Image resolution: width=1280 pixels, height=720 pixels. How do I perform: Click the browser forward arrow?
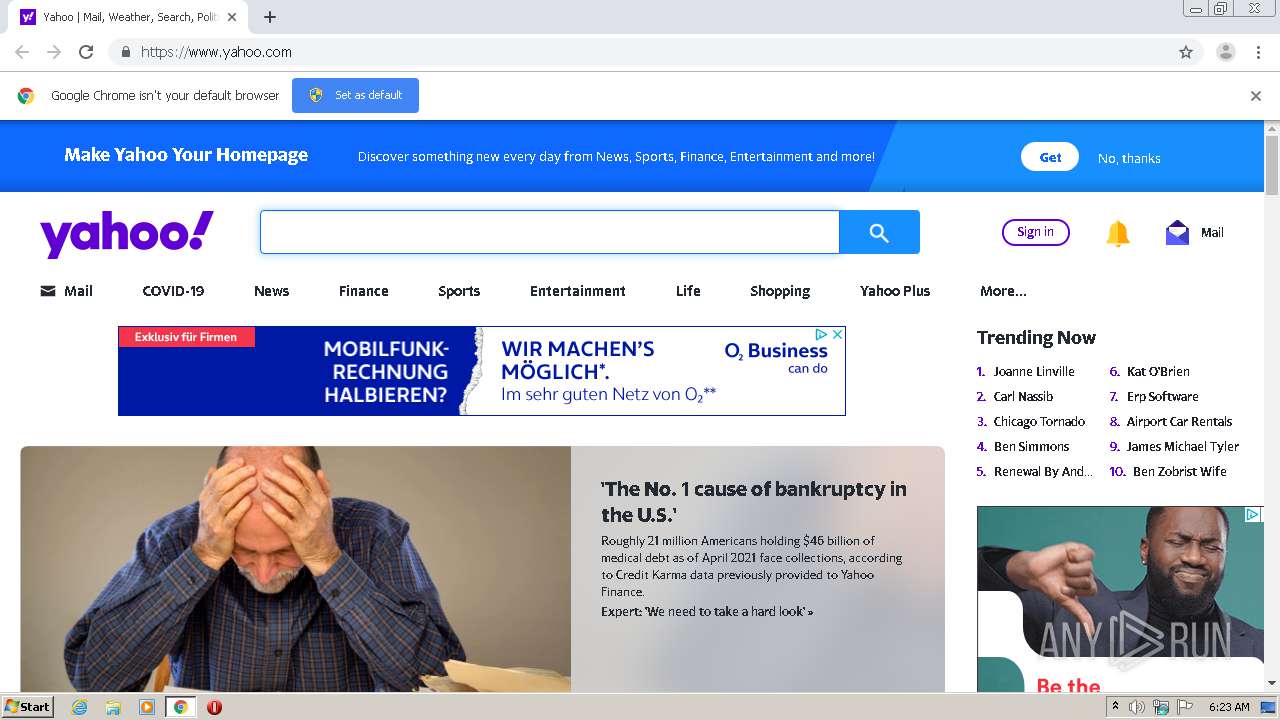(x=54, y=52)
